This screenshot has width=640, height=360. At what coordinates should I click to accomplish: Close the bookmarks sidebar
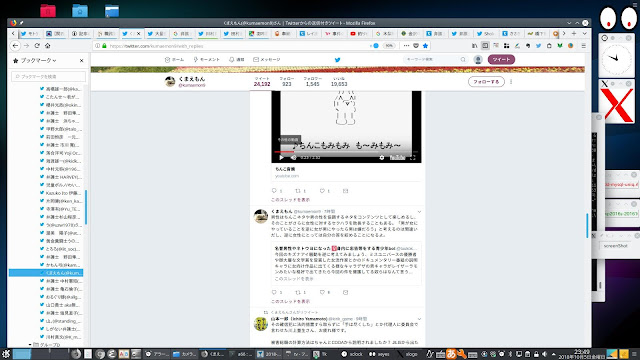click(82, 60)
